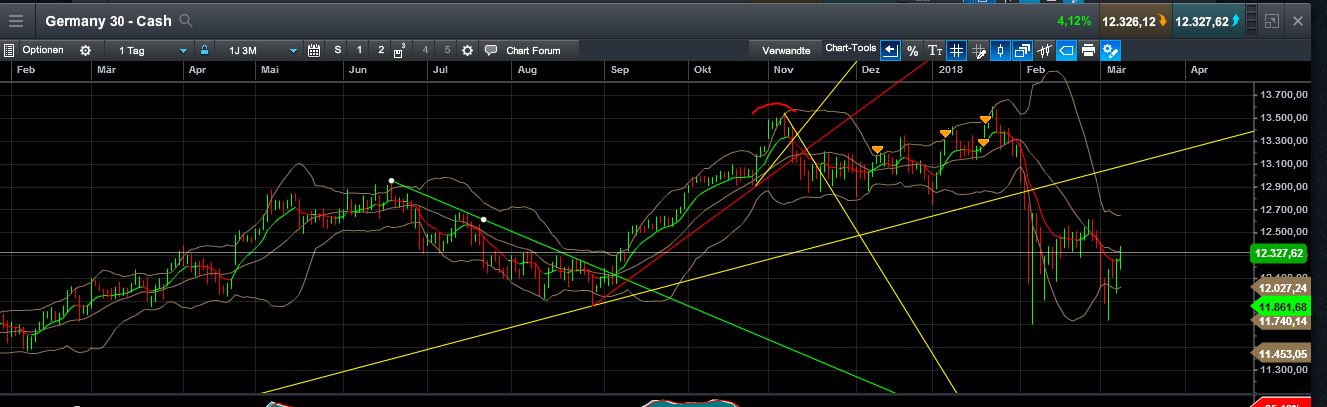Open the hamburger menu beside Germany 30
Screen dimensions: 1327x407
tap(17, 20)
